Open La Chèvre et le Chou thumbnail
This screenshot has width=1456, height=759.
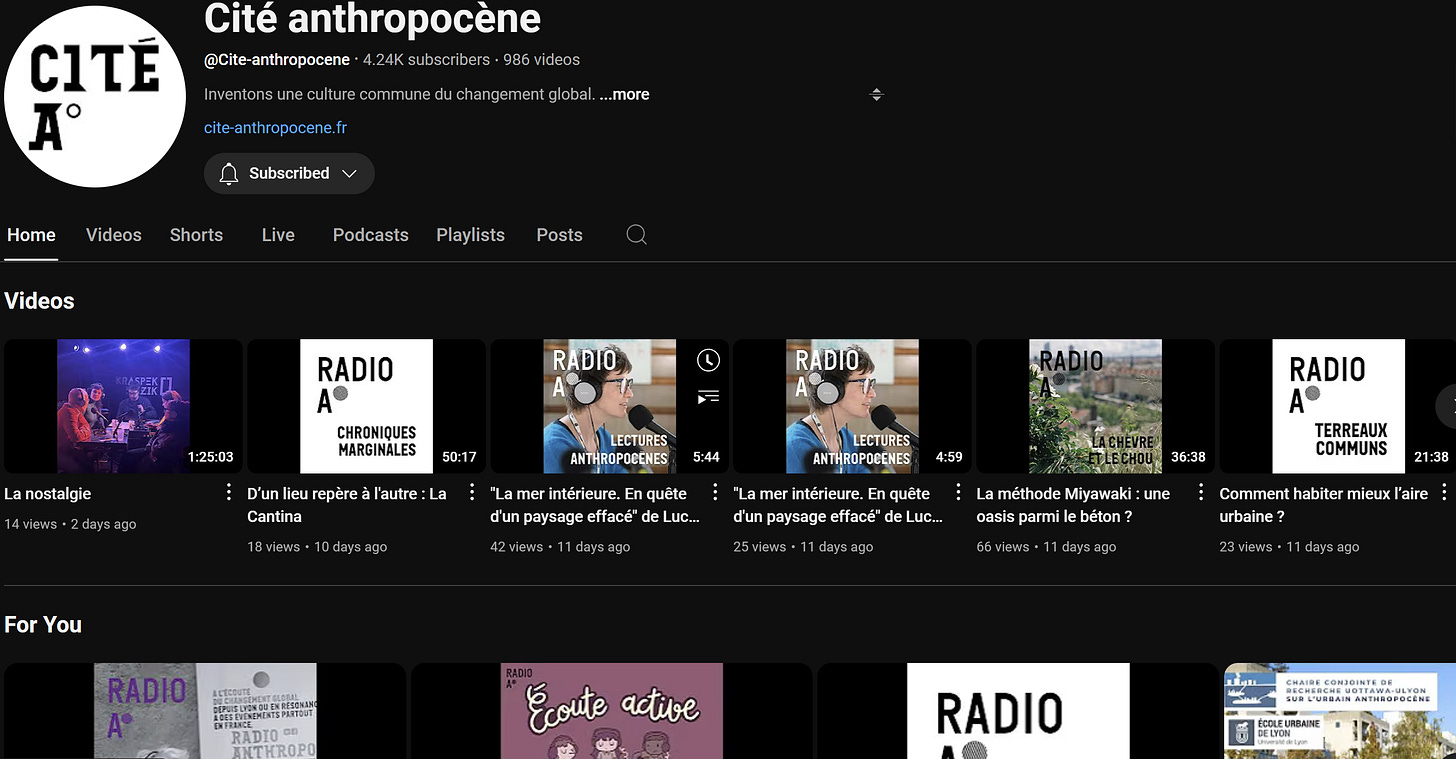(x=1095, y=406)
